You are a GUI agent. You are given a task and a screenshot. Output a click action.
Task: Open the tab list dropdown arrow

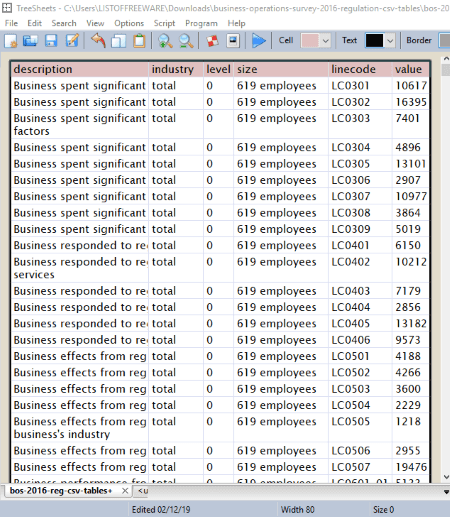[446, 491]
